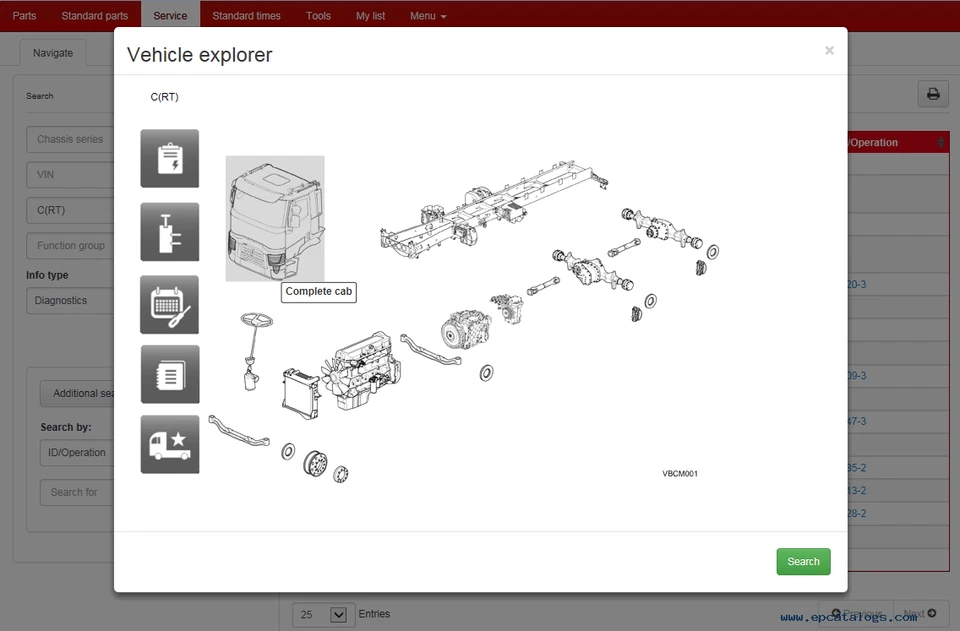Select the truck with star icon
The image size is (960, 631).
pyautogui.click(x=169, y=444)
